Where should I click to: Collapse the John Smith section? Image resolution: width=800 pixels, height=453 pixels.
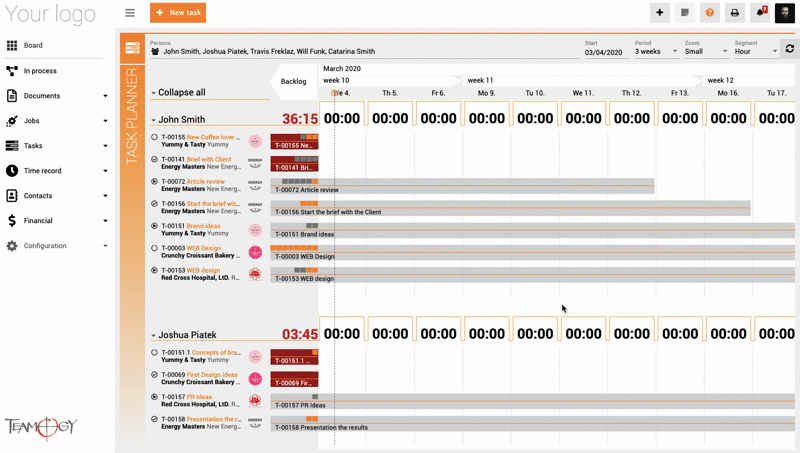153,120
